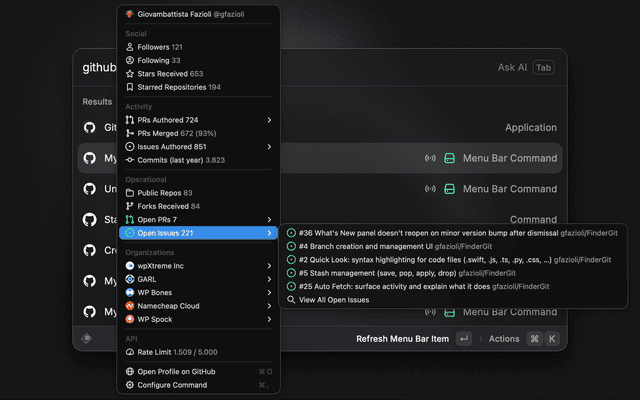Expand the GARL organization chevron
Screen dimensions: 640x400
tap(269, 279)
